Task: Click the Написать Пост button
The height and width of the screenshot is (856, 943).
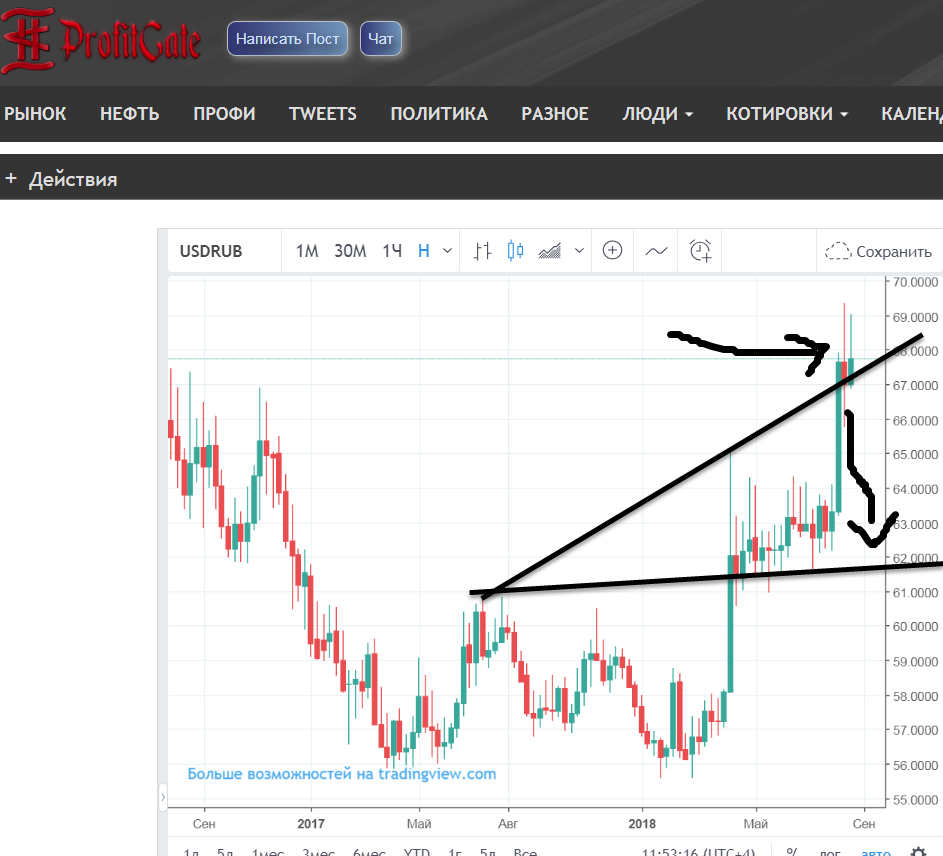Action: click(287, 38)
